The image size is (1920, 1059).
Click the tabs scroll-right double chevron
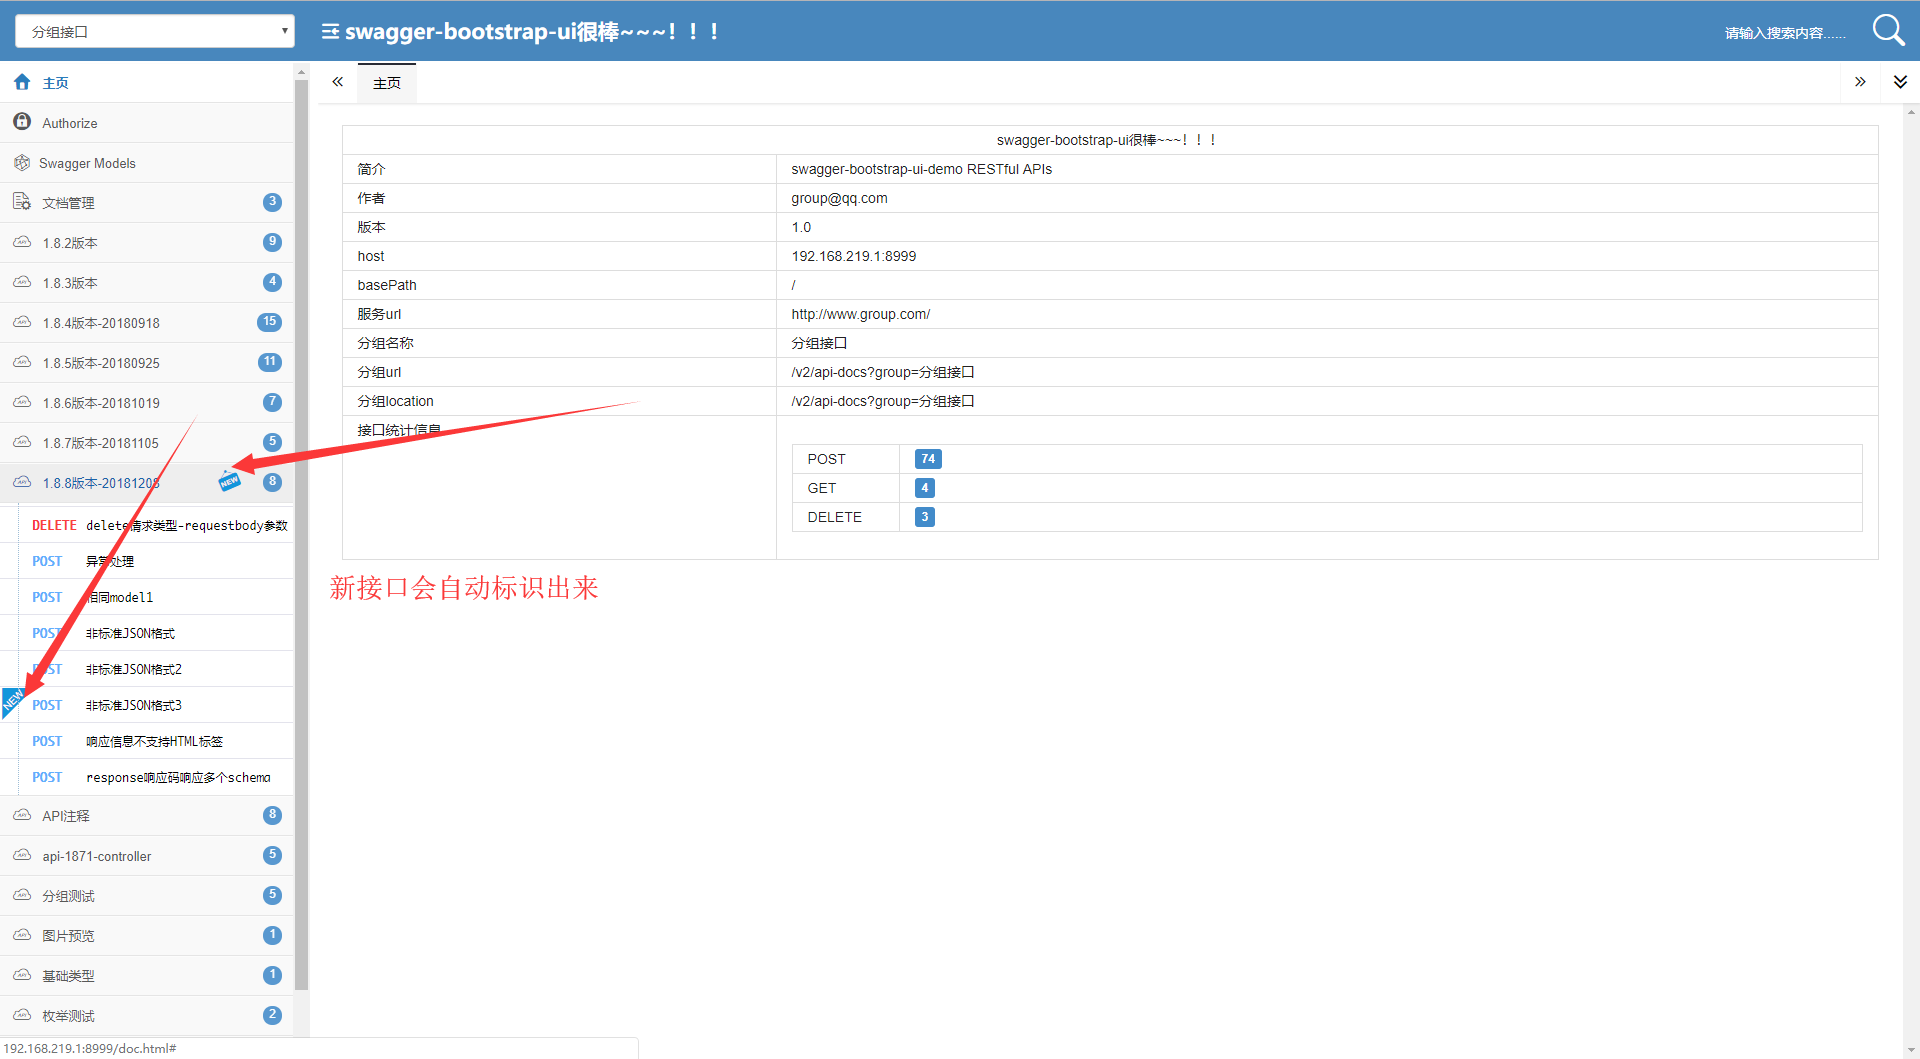[x=1860, y=82]
